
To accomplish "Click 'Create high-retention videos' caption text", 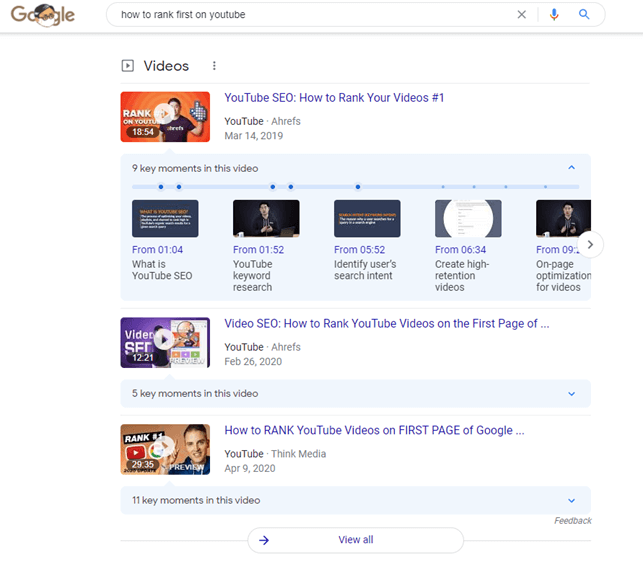I will (462, 276).
